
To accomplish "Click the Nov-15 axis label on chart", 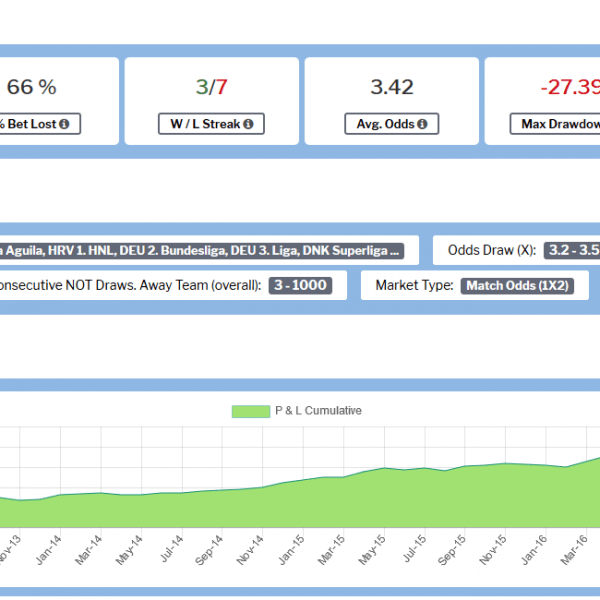I will coord(493,550).
